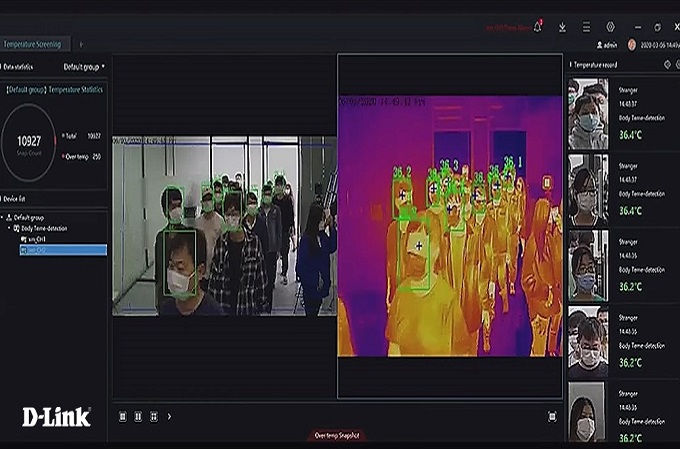Select the third layout icon below video

pos(153,416)
